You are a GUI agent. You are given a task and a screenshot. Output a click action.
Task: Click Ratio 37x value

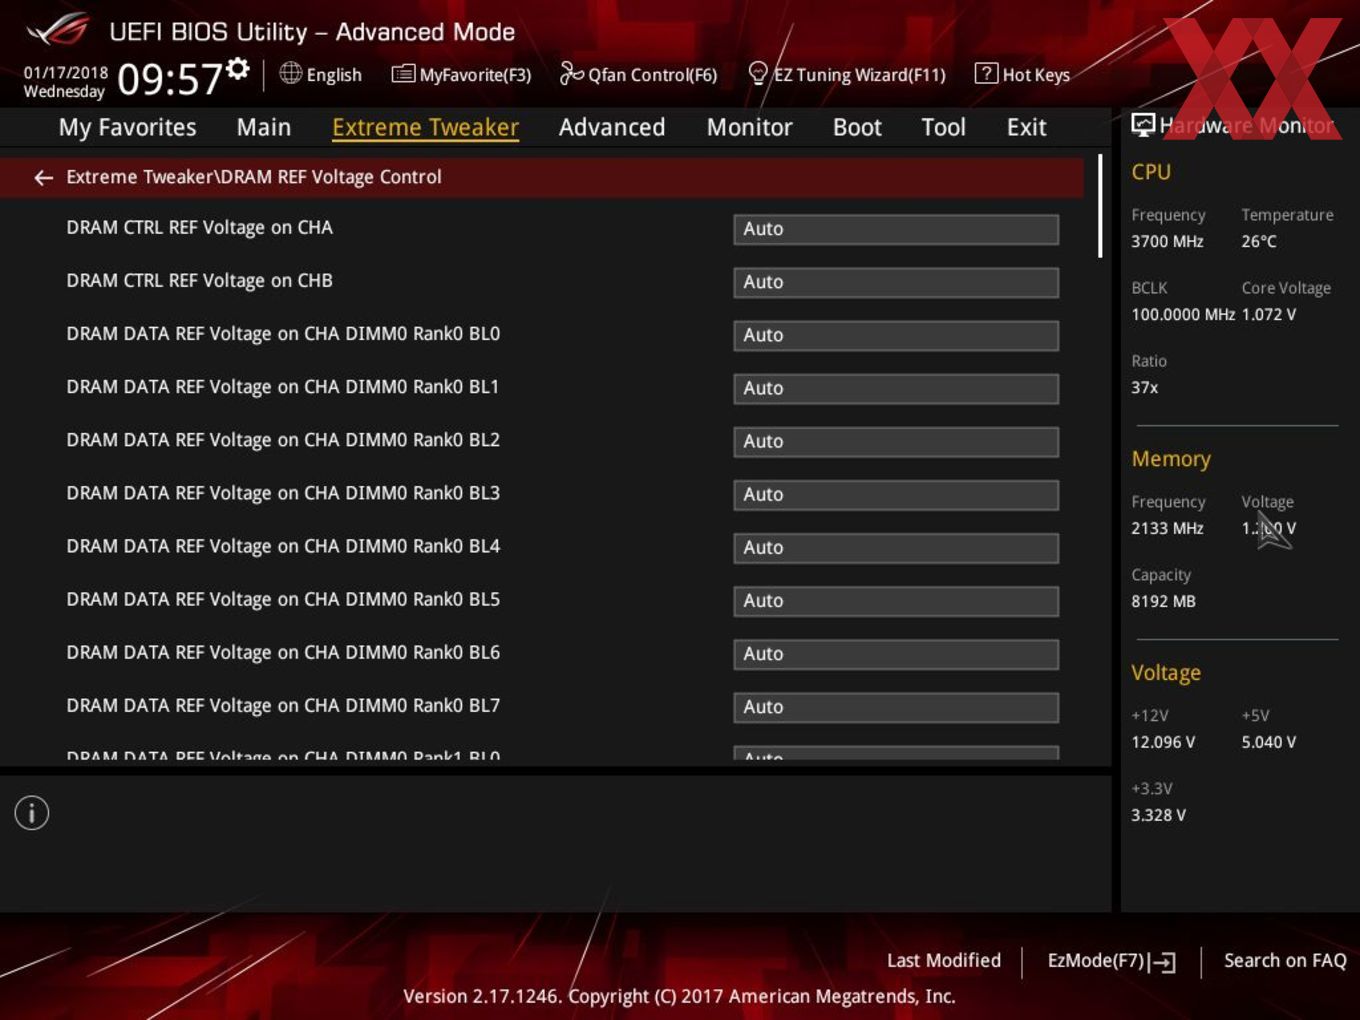click(x=1144, y=387)
